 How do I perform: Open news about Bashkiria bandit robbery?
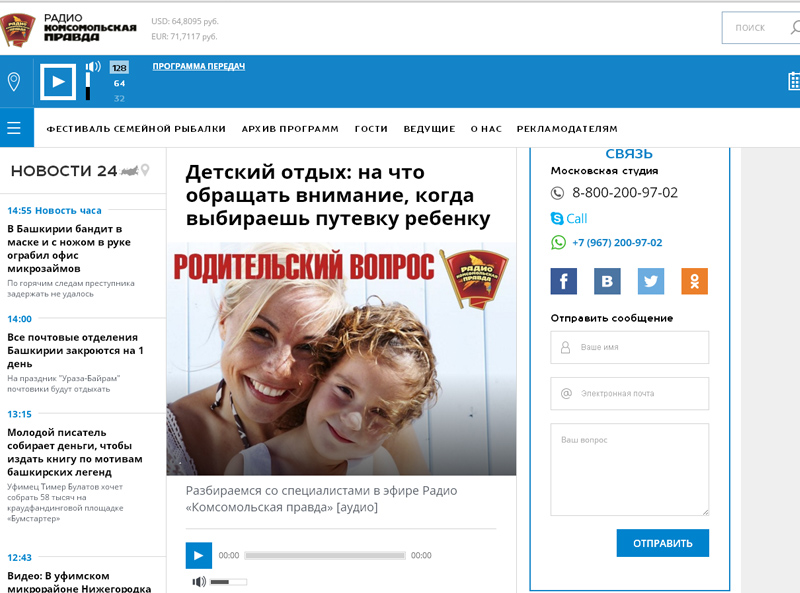[x=69, y=249]
